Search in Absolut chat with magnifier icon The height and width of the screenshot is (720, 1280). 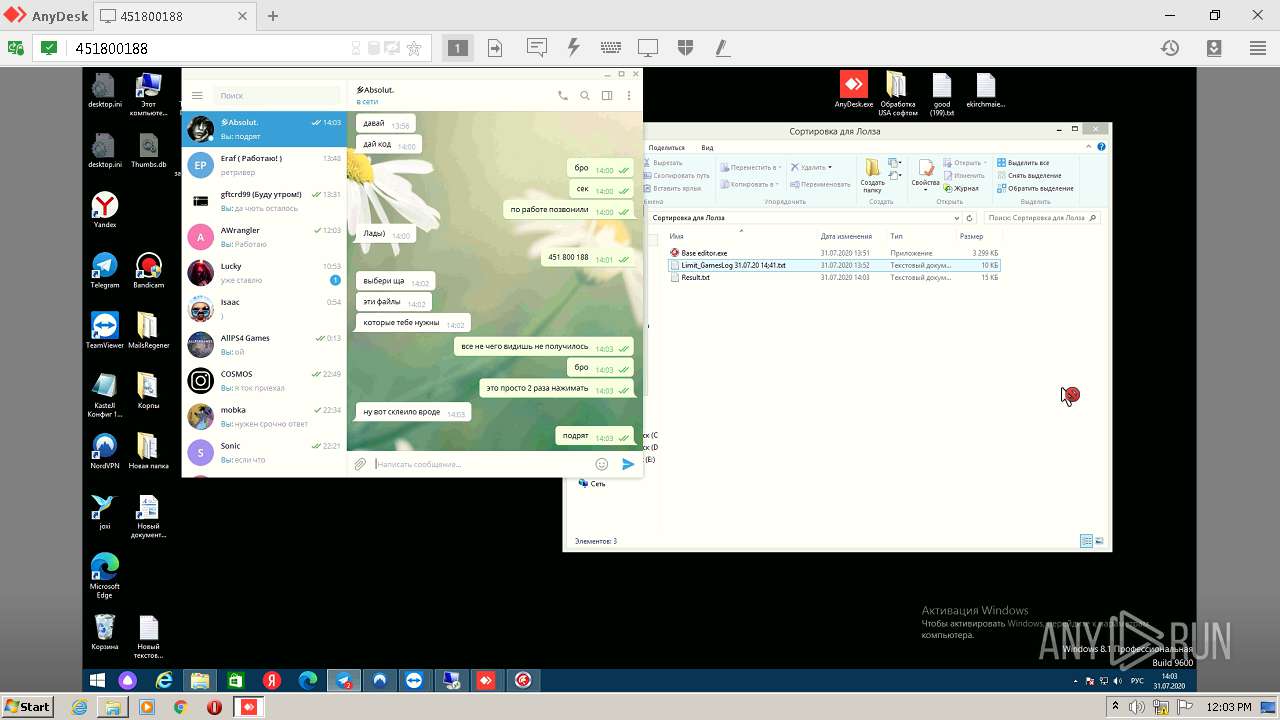pyautogui.click(x=584, y=95)
